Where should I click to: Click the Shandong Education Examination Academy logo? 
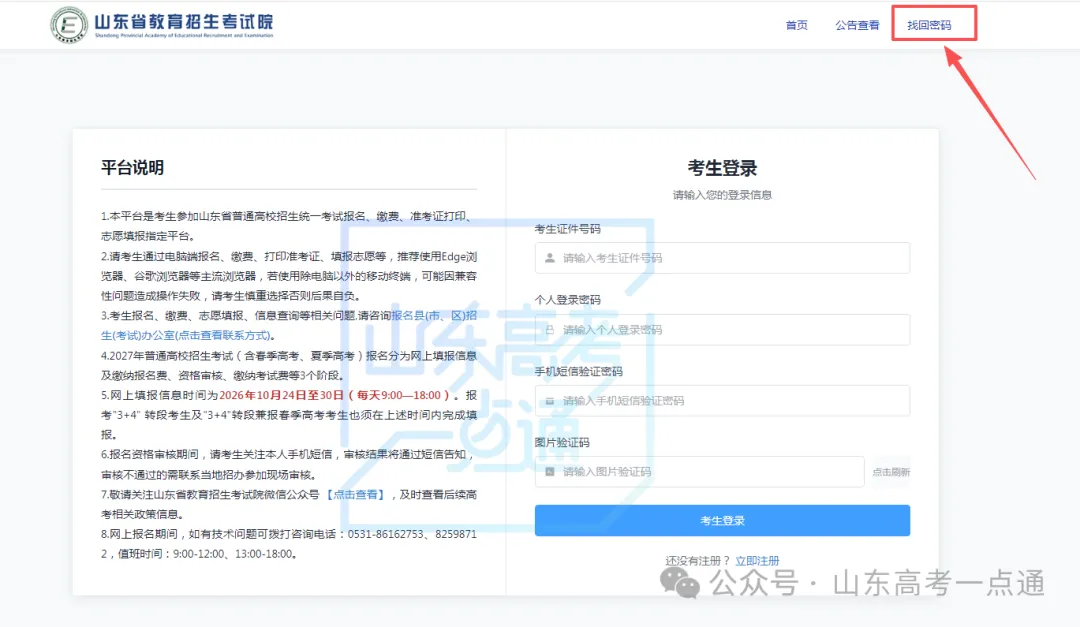163,25
